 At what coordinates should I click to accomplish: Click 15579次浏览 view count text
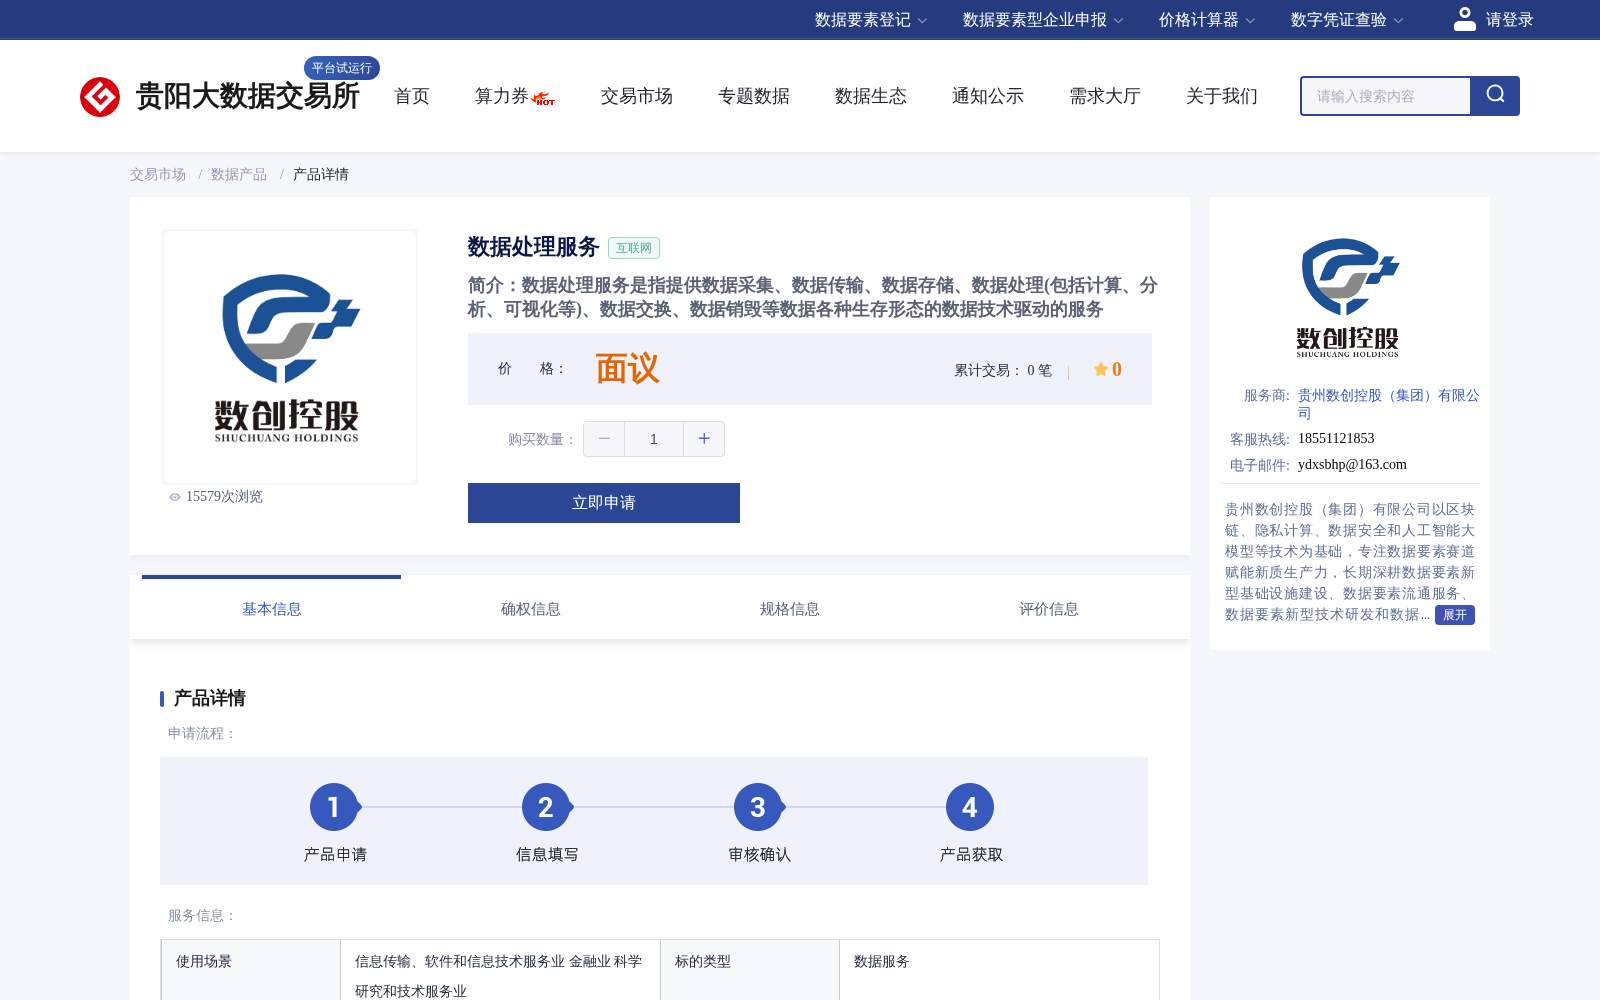click(x=224, y=497)
